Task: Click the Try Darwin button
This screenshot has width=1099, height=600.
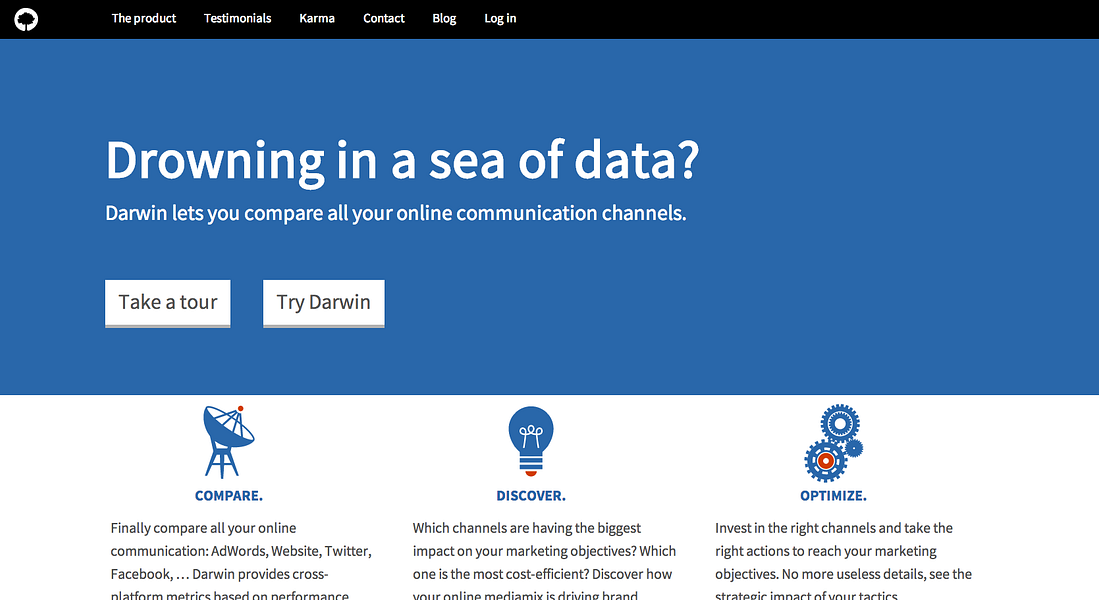Action: (324, 304)
